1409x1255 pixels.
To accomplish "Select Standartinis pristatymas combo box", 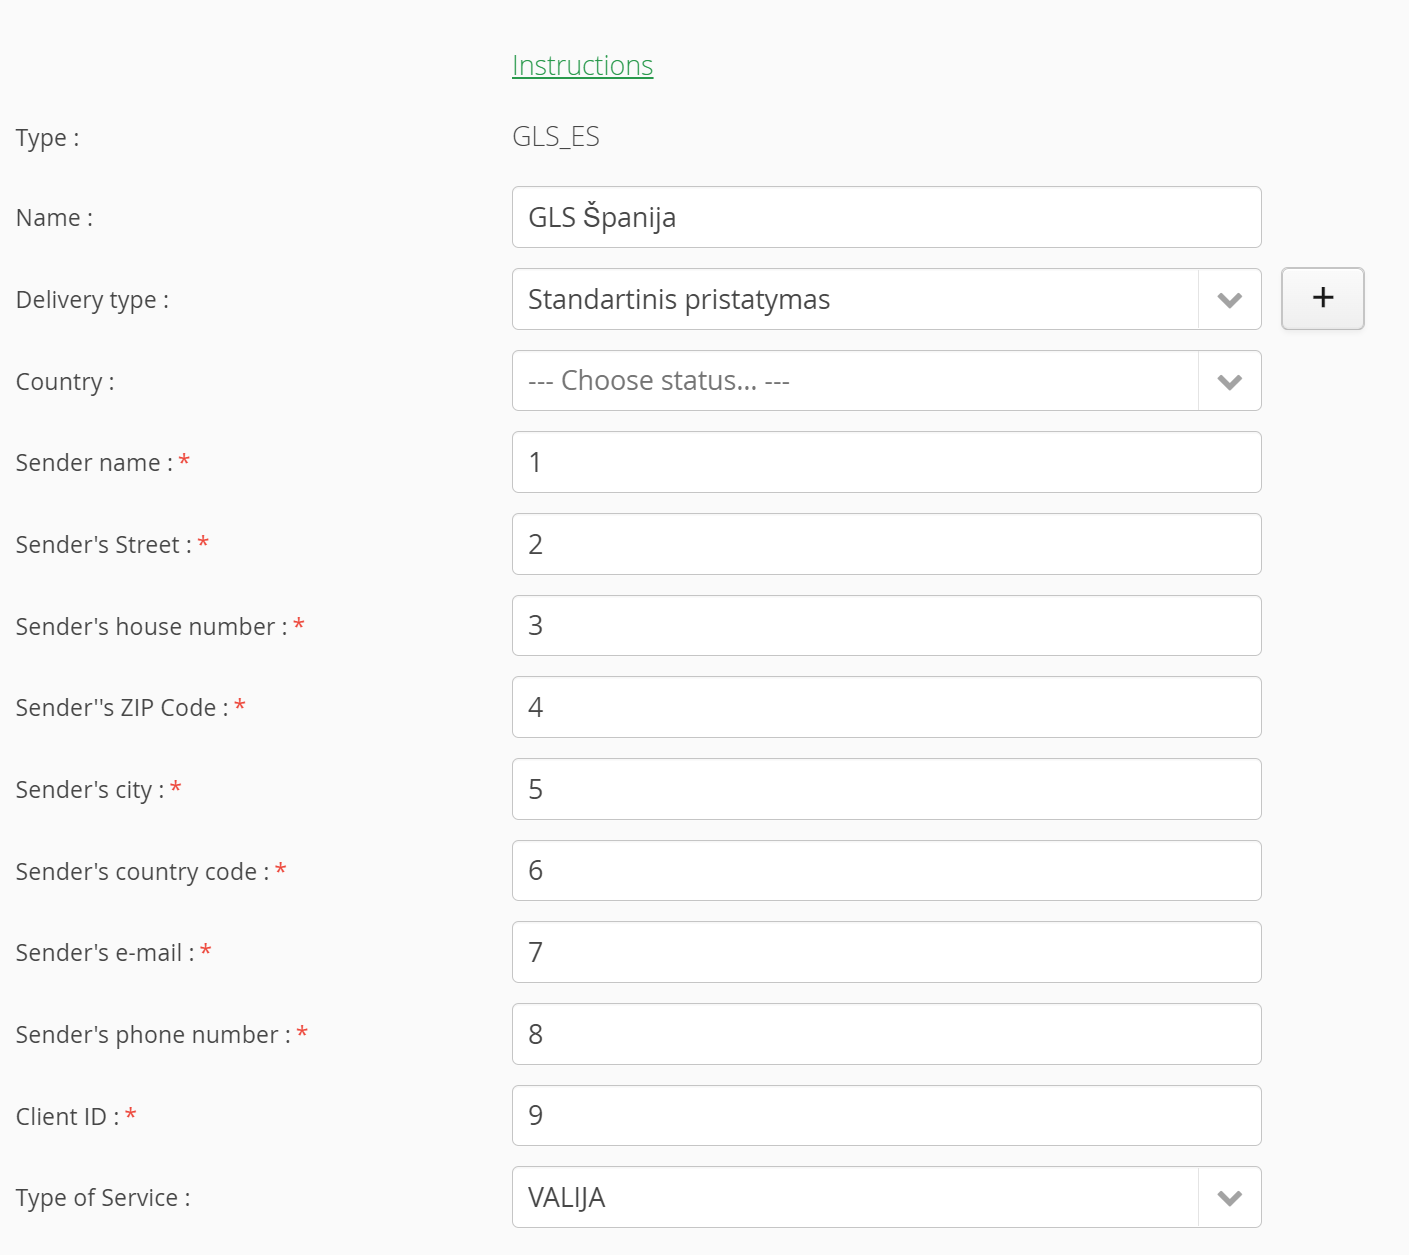I will [x=887, y=299].
